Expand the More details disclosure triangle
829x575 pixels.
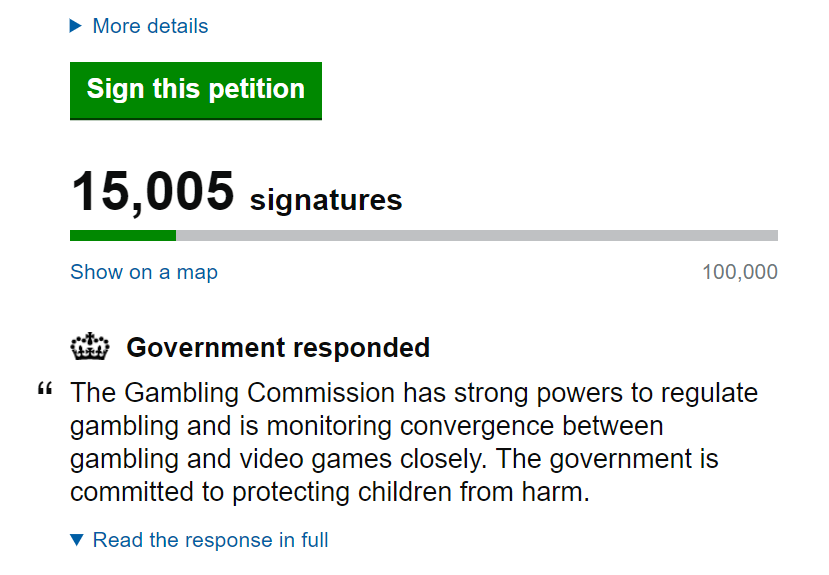75,26
